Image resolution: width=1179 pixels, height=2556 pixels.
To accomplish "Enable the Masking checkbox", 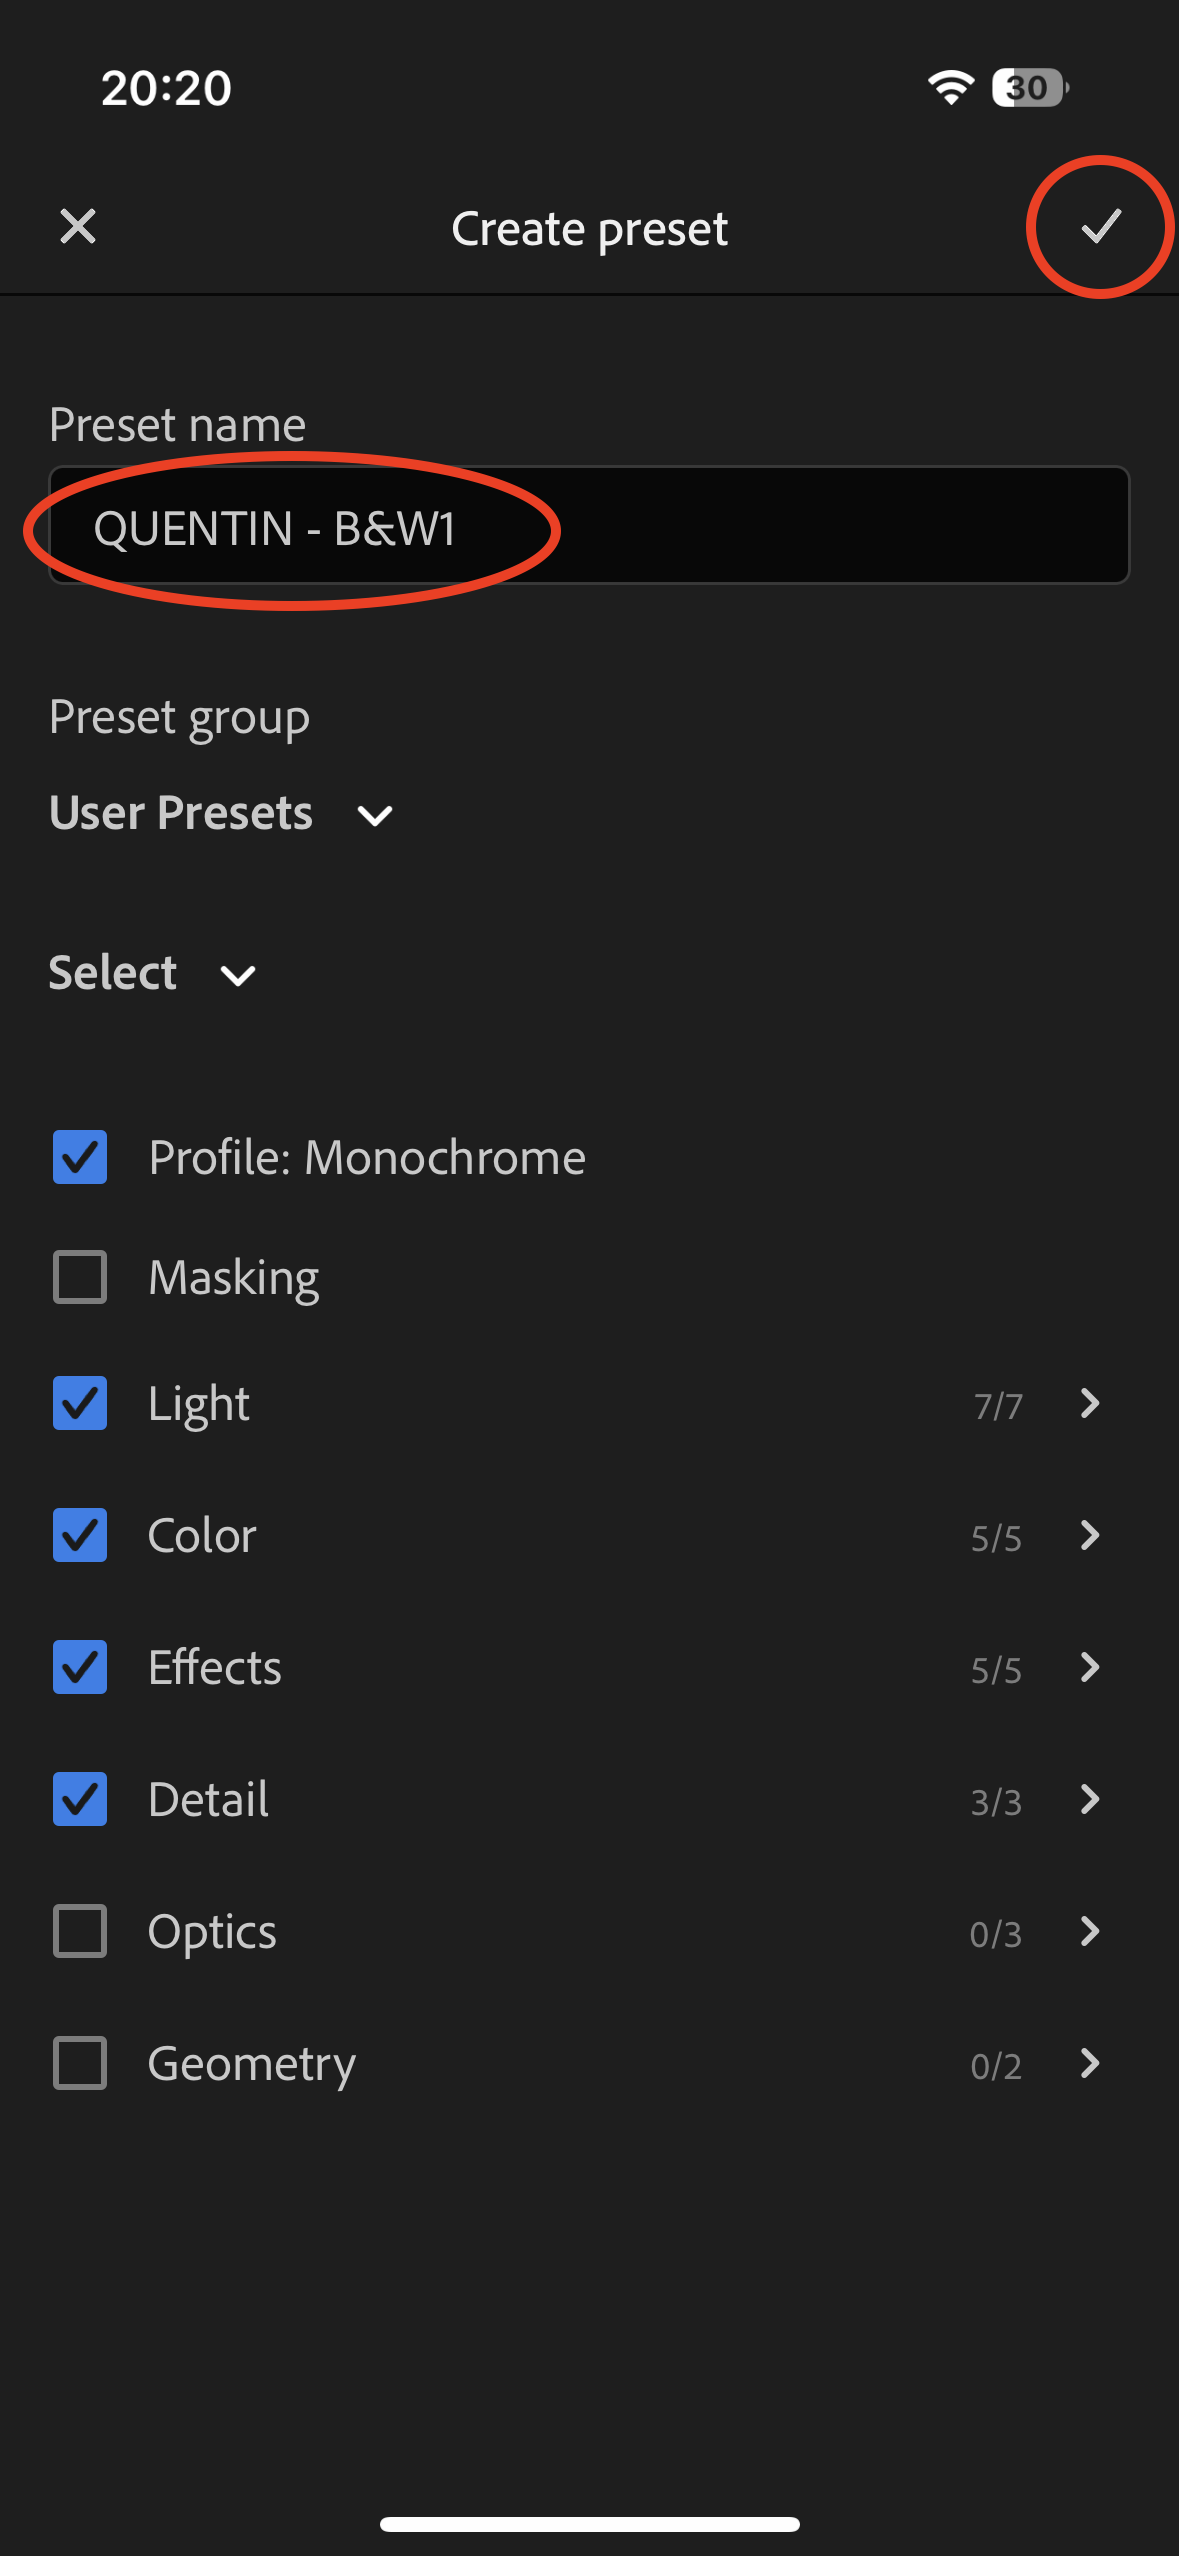I will point(80,1278).
